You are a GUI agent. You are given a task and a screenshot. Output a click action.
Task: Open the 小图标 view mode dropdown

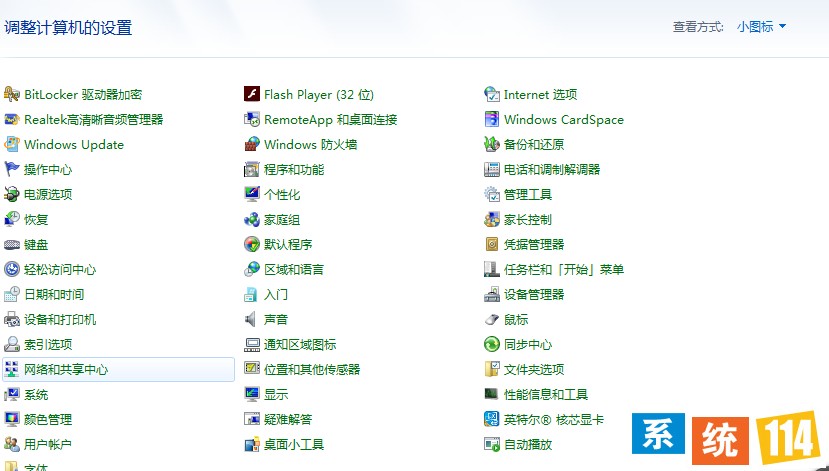click(x=761, y=26)
